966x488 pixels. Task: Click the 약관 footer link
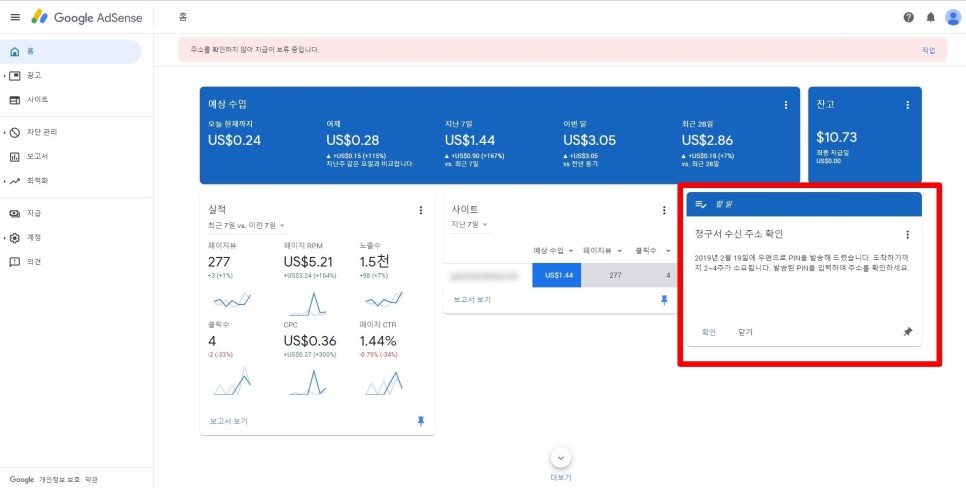[91, 479]
